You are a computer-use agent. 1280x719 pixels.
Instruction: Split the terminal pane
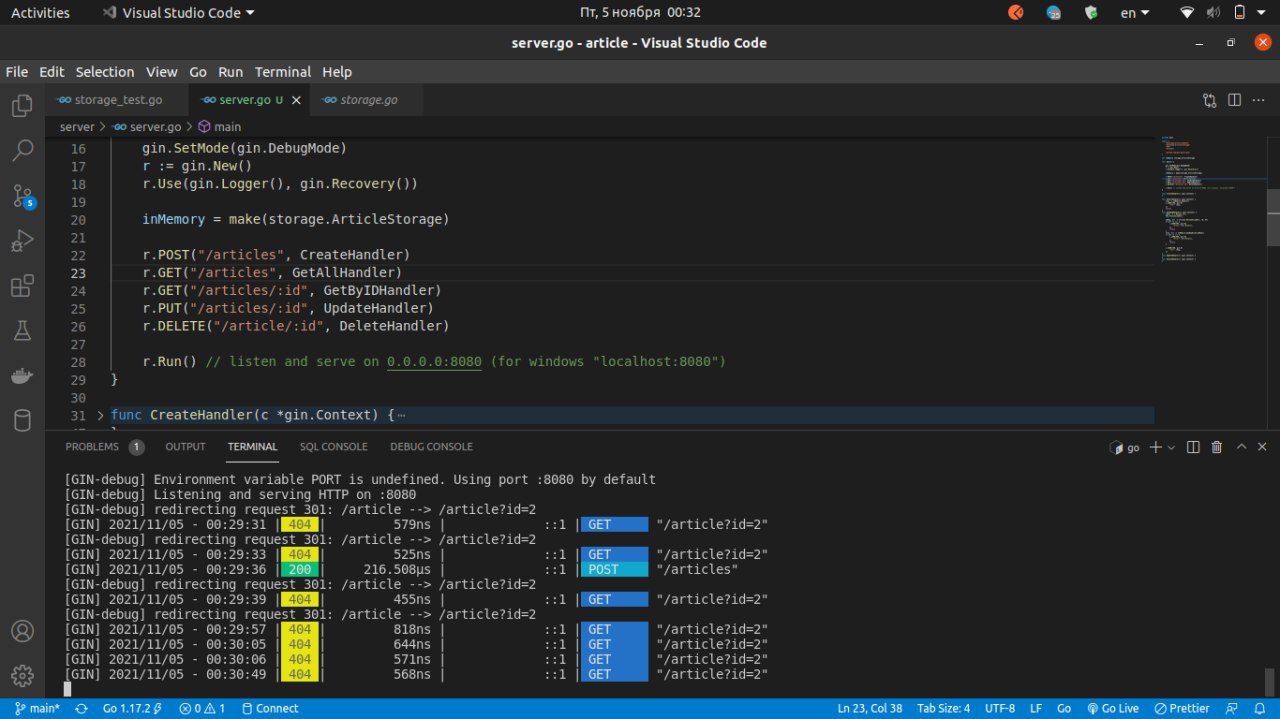(1193, 447)
